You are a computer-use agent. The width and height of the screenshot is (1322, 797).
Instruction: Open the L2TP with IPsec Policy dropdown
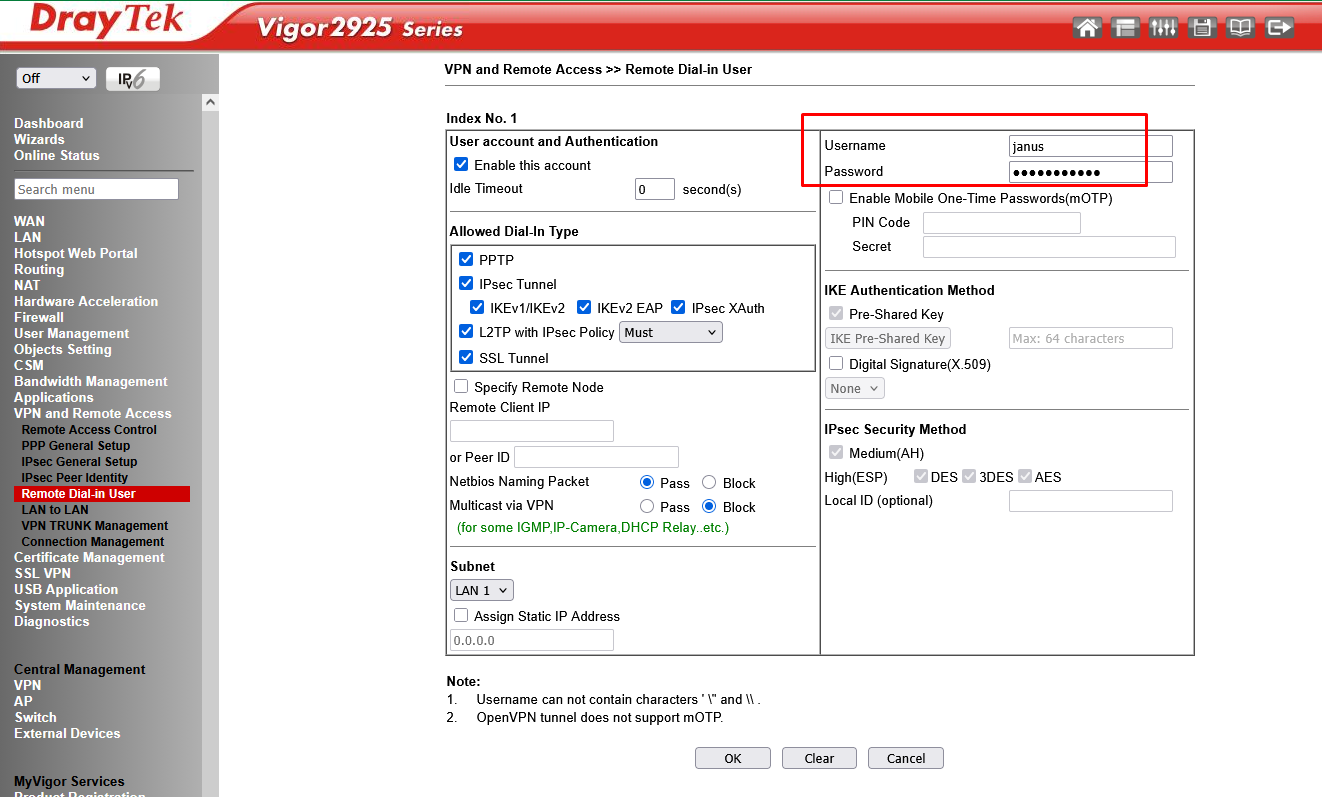click(670, 332)
